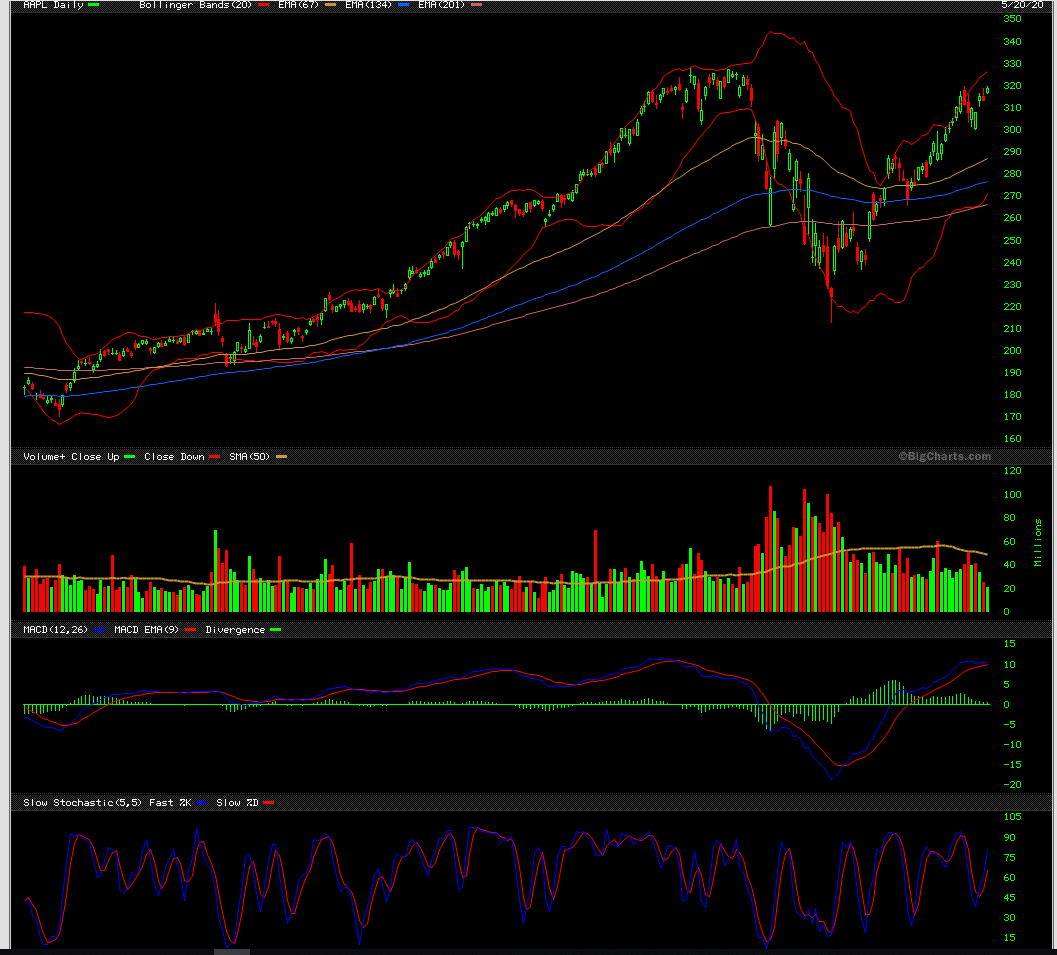Click the "Bollinger Bands(20)" legend label
The image size is (1057, 955).
pos(195,5)
